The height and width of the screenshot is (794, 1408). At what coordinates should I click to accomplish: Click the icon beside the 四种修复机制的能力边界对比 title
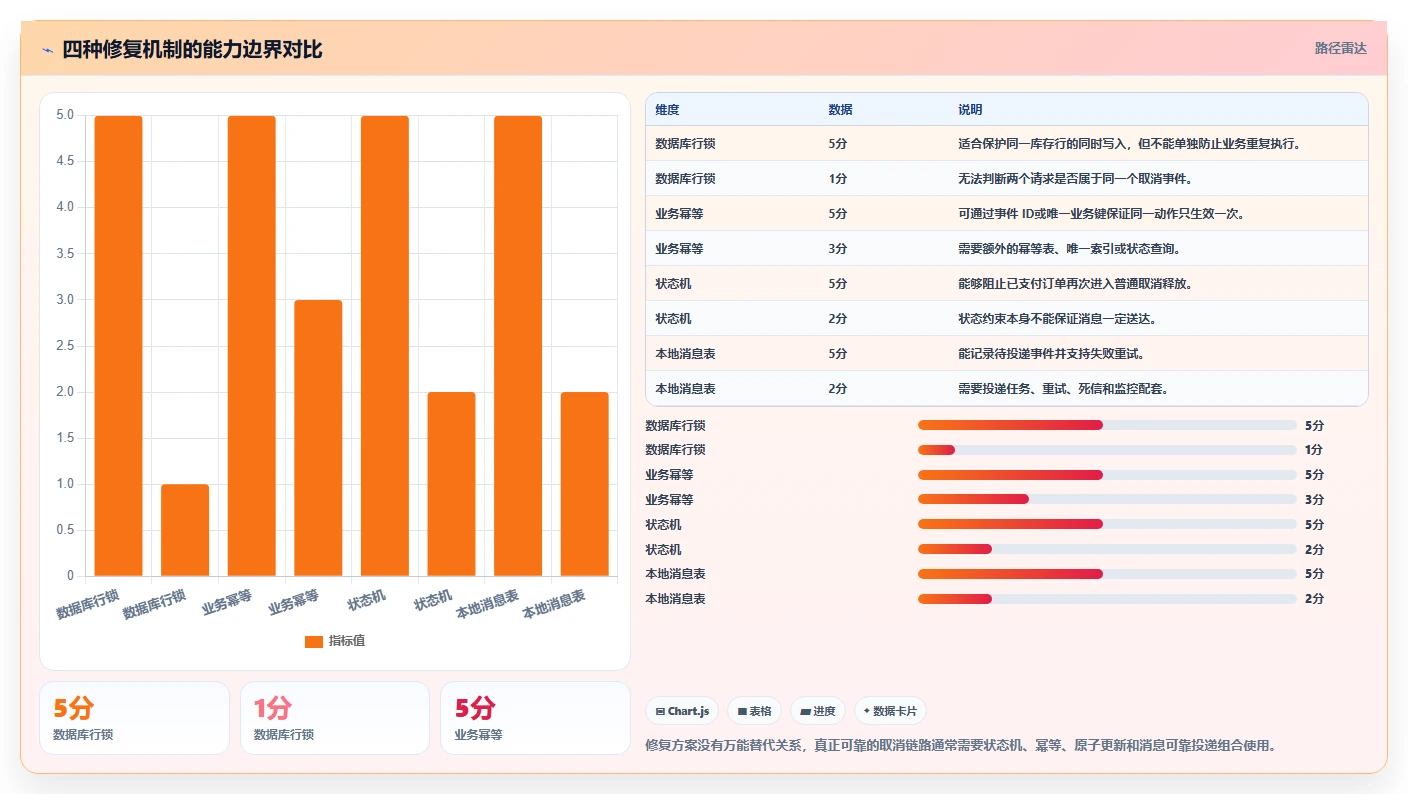48,50
